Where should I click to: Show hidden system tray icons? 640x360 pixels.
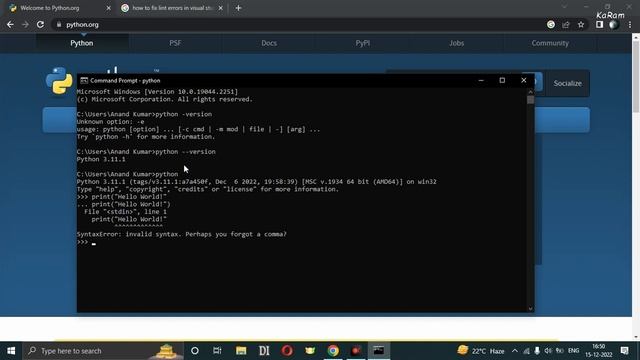tap(515, 351)
